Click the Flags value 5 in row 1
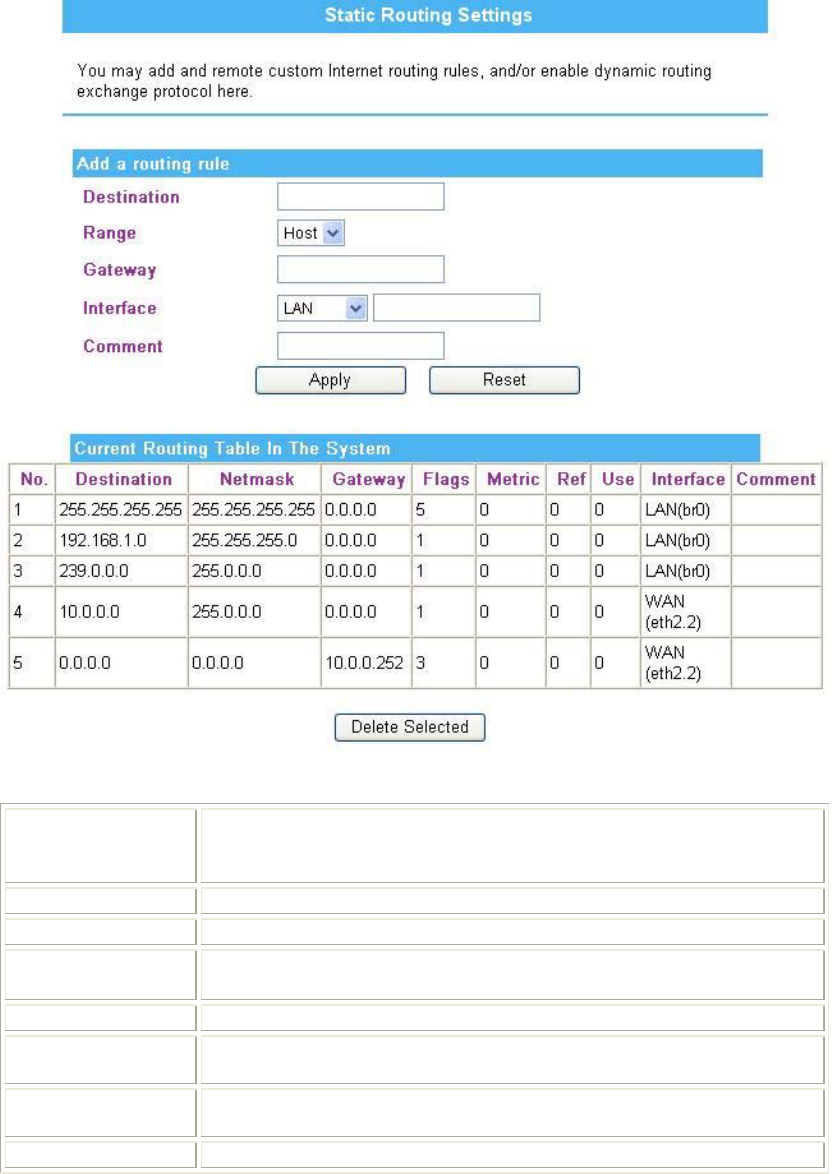This screenshot has height=1174, width=832. point(444,510)
